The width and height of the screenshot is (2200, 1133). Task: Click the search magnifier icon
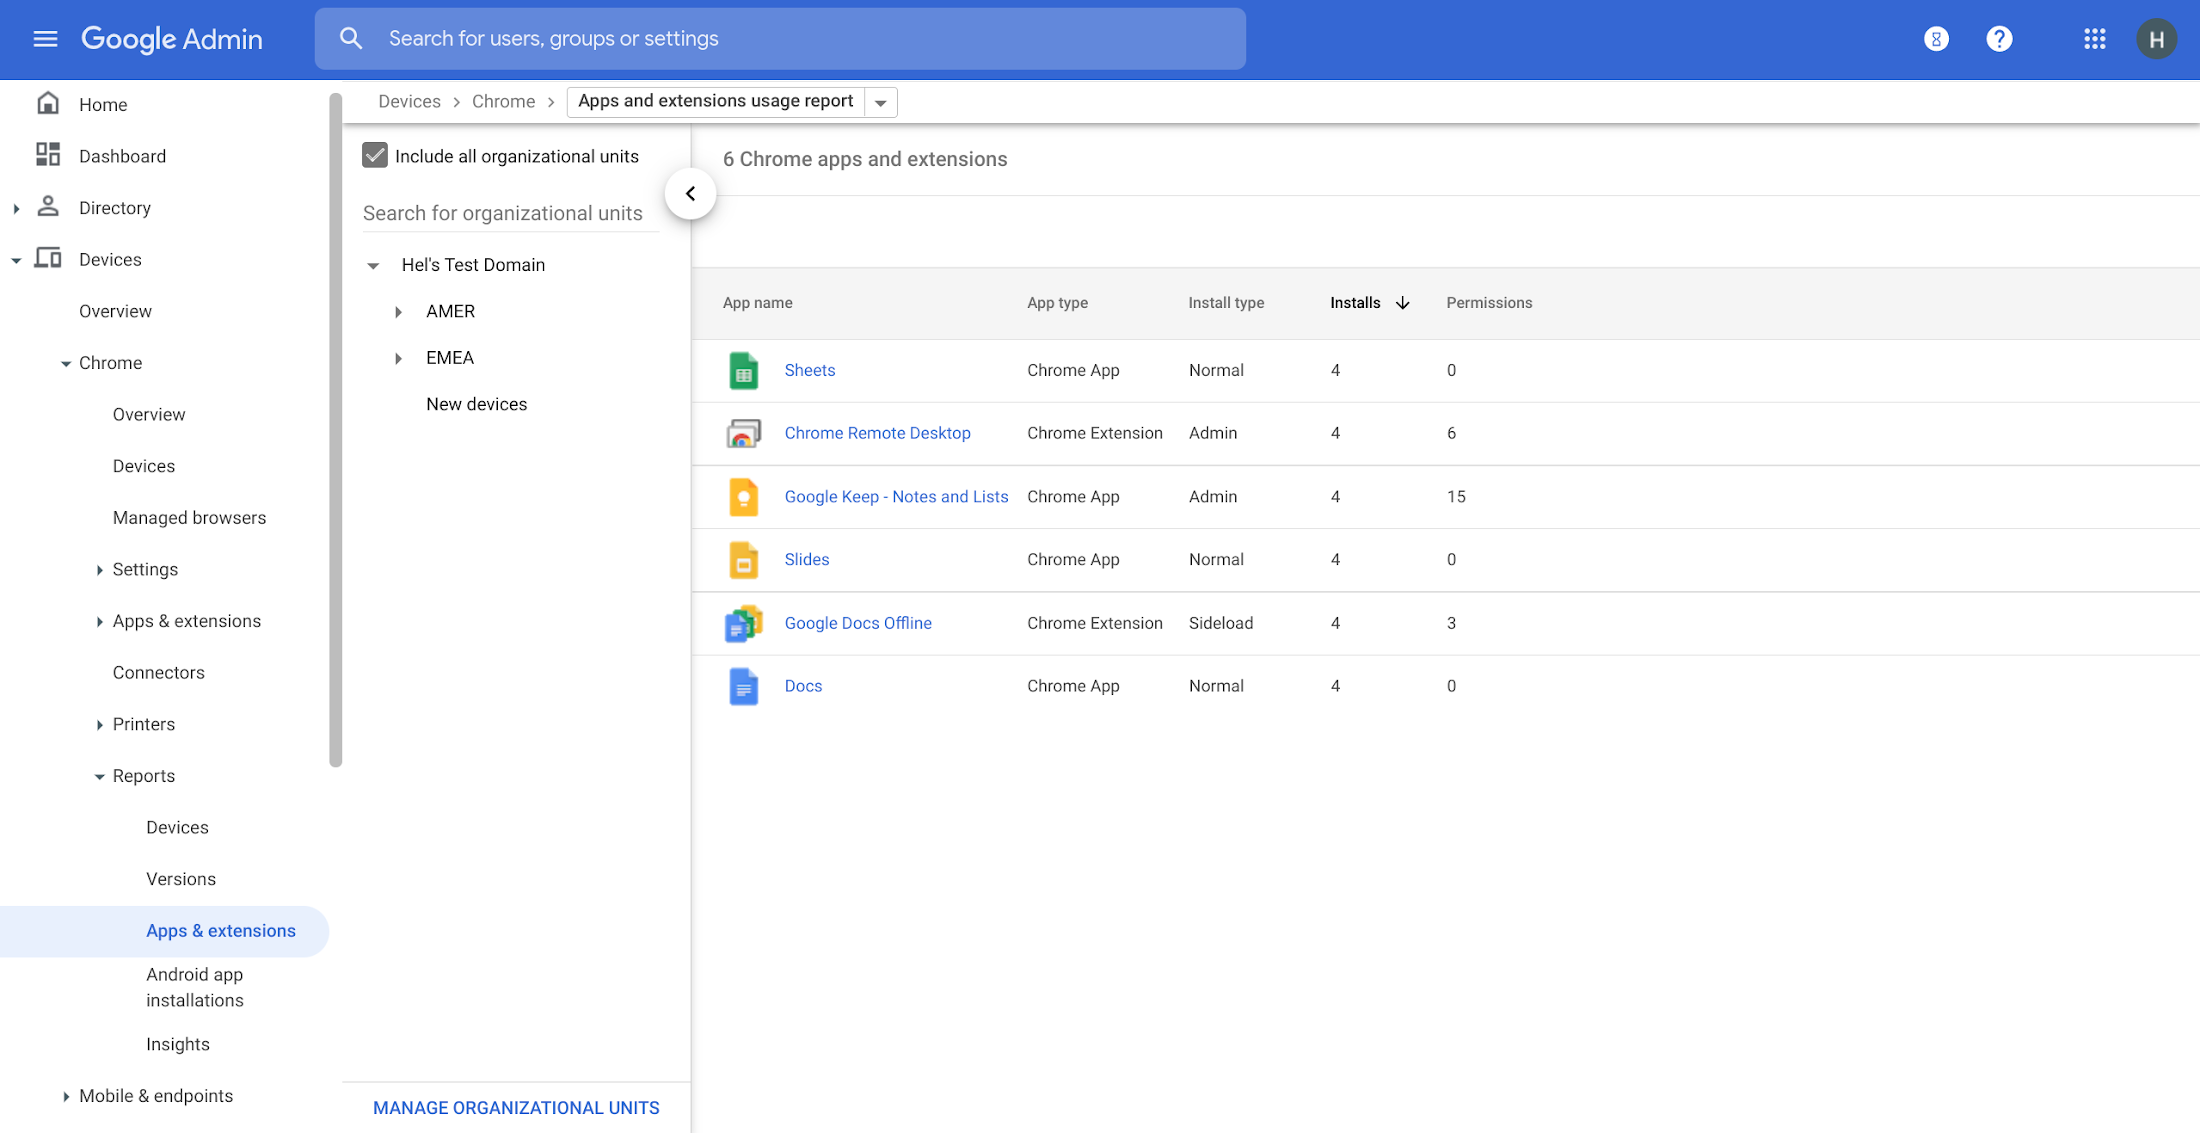[351, 39]
